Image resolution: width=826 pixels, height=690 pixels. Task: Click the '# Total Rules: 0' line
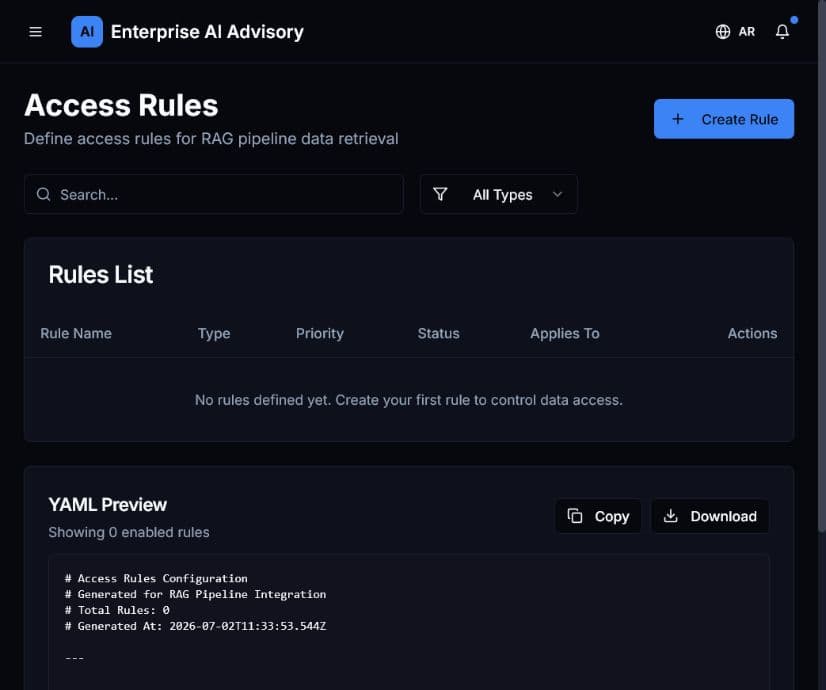point(117,610)
